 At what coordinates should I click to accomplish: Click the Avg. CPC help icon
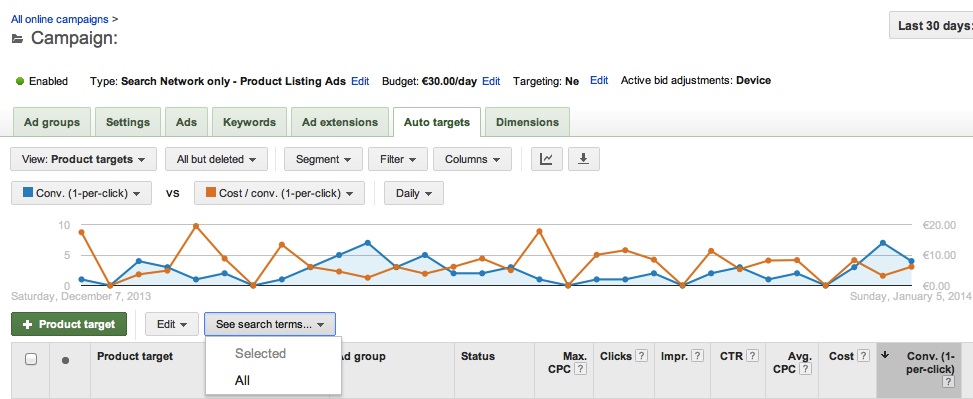click(806, 369)
